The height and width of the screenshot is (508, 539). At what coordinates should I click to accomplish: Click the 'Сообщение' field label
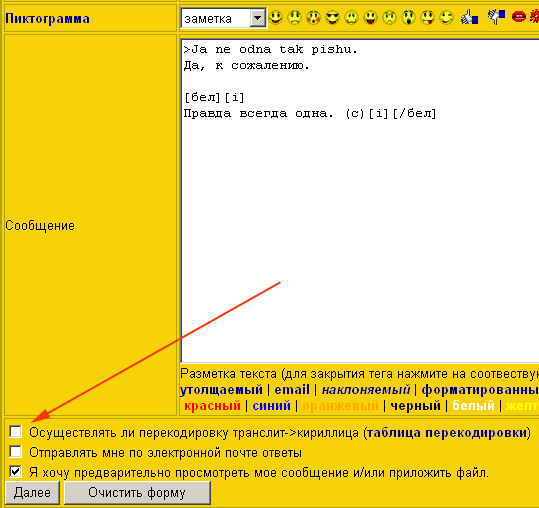(x=40, y=225)
